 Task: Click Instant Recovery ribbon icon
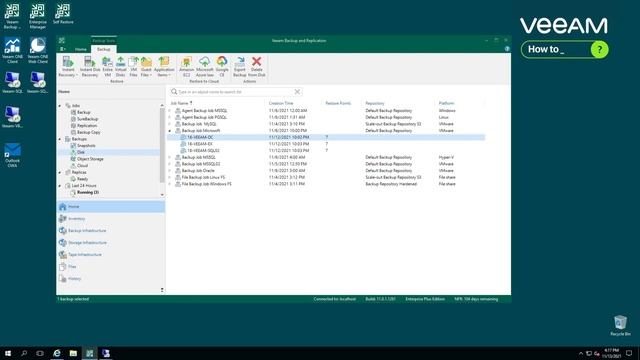pos(68,67)
